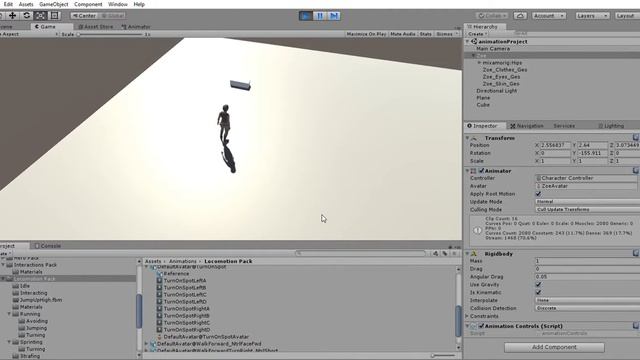Uncheck Use Gravity
Image resolution: width=640 pixels, height=360 pixels.
538,284
